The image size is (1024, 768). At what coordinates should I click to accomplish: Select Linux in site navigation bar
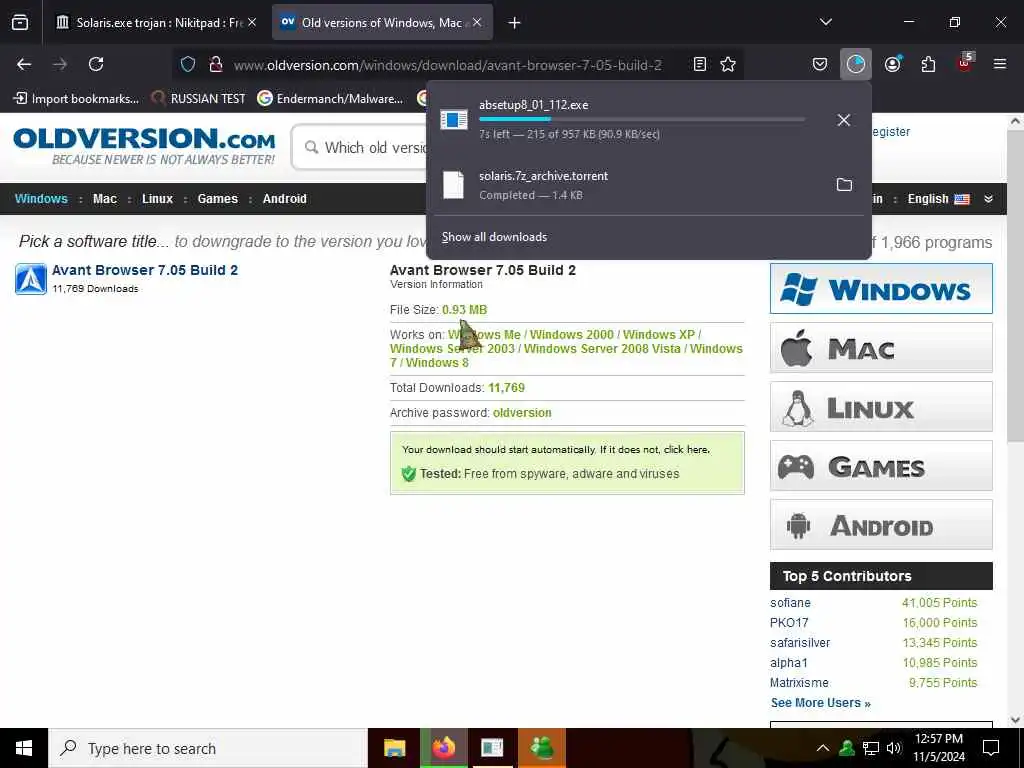pos(157,199)
